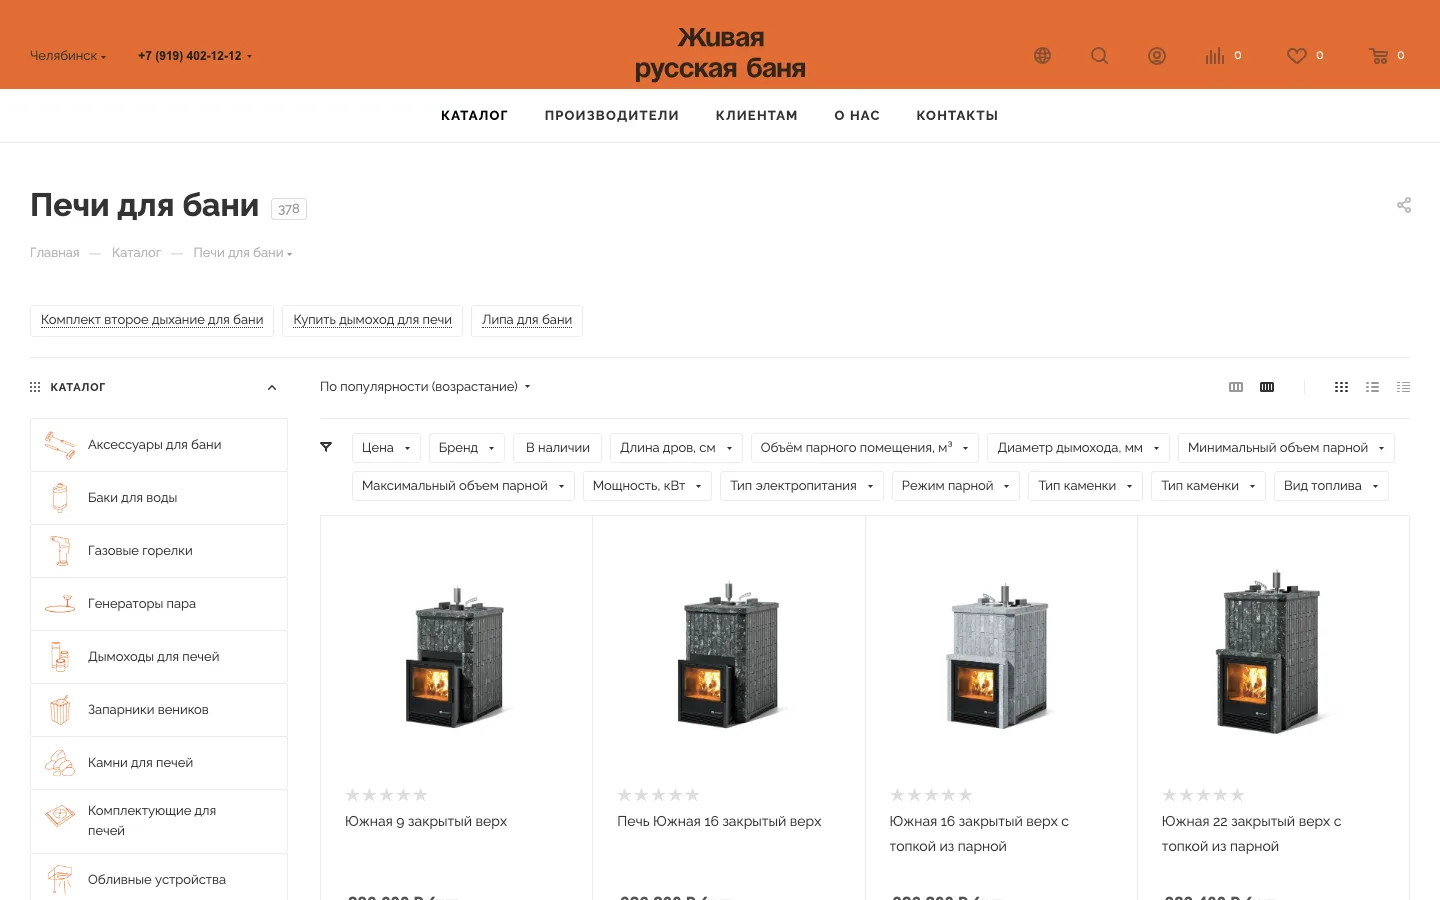
Task: Open site search magnifier icon
Action: click(x=1099, y=56)
